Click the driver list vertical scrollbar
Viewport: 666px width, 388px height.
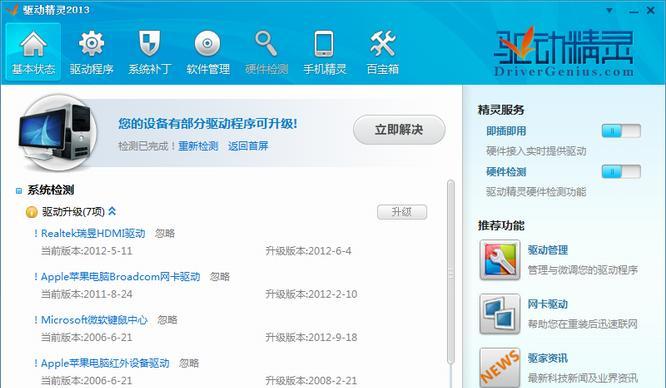pos(451,272)
